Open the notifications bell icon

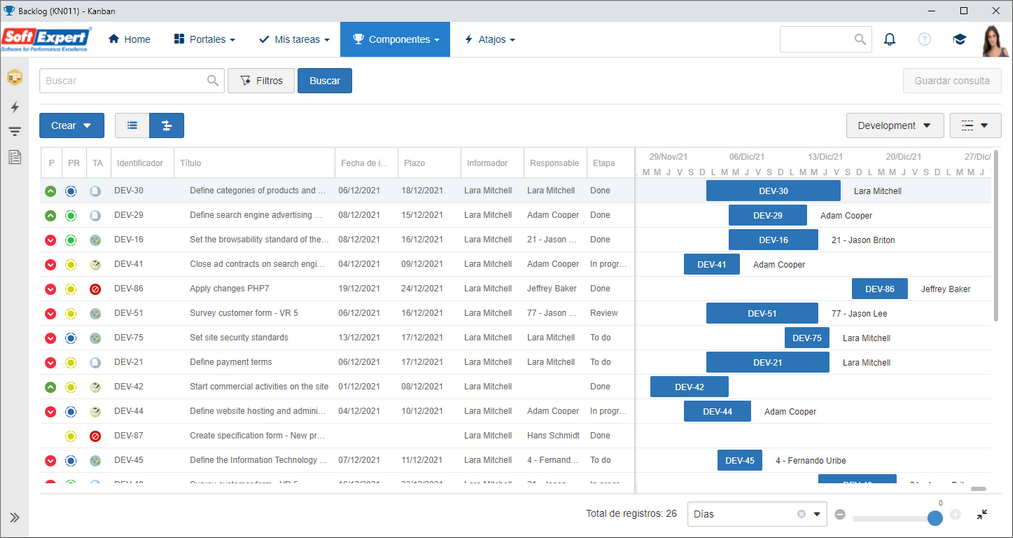(x=890, y=39)
